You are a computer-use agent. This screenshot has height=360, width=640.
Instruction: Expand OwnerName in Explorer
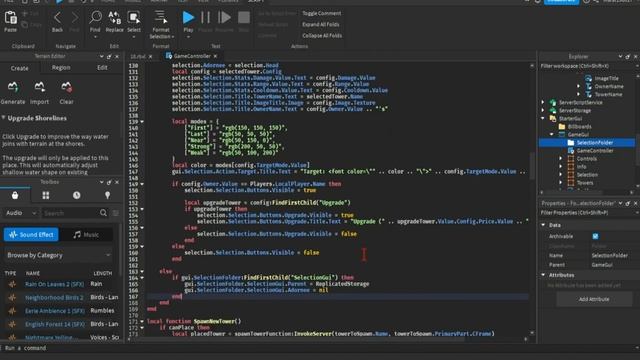(578, 86)
